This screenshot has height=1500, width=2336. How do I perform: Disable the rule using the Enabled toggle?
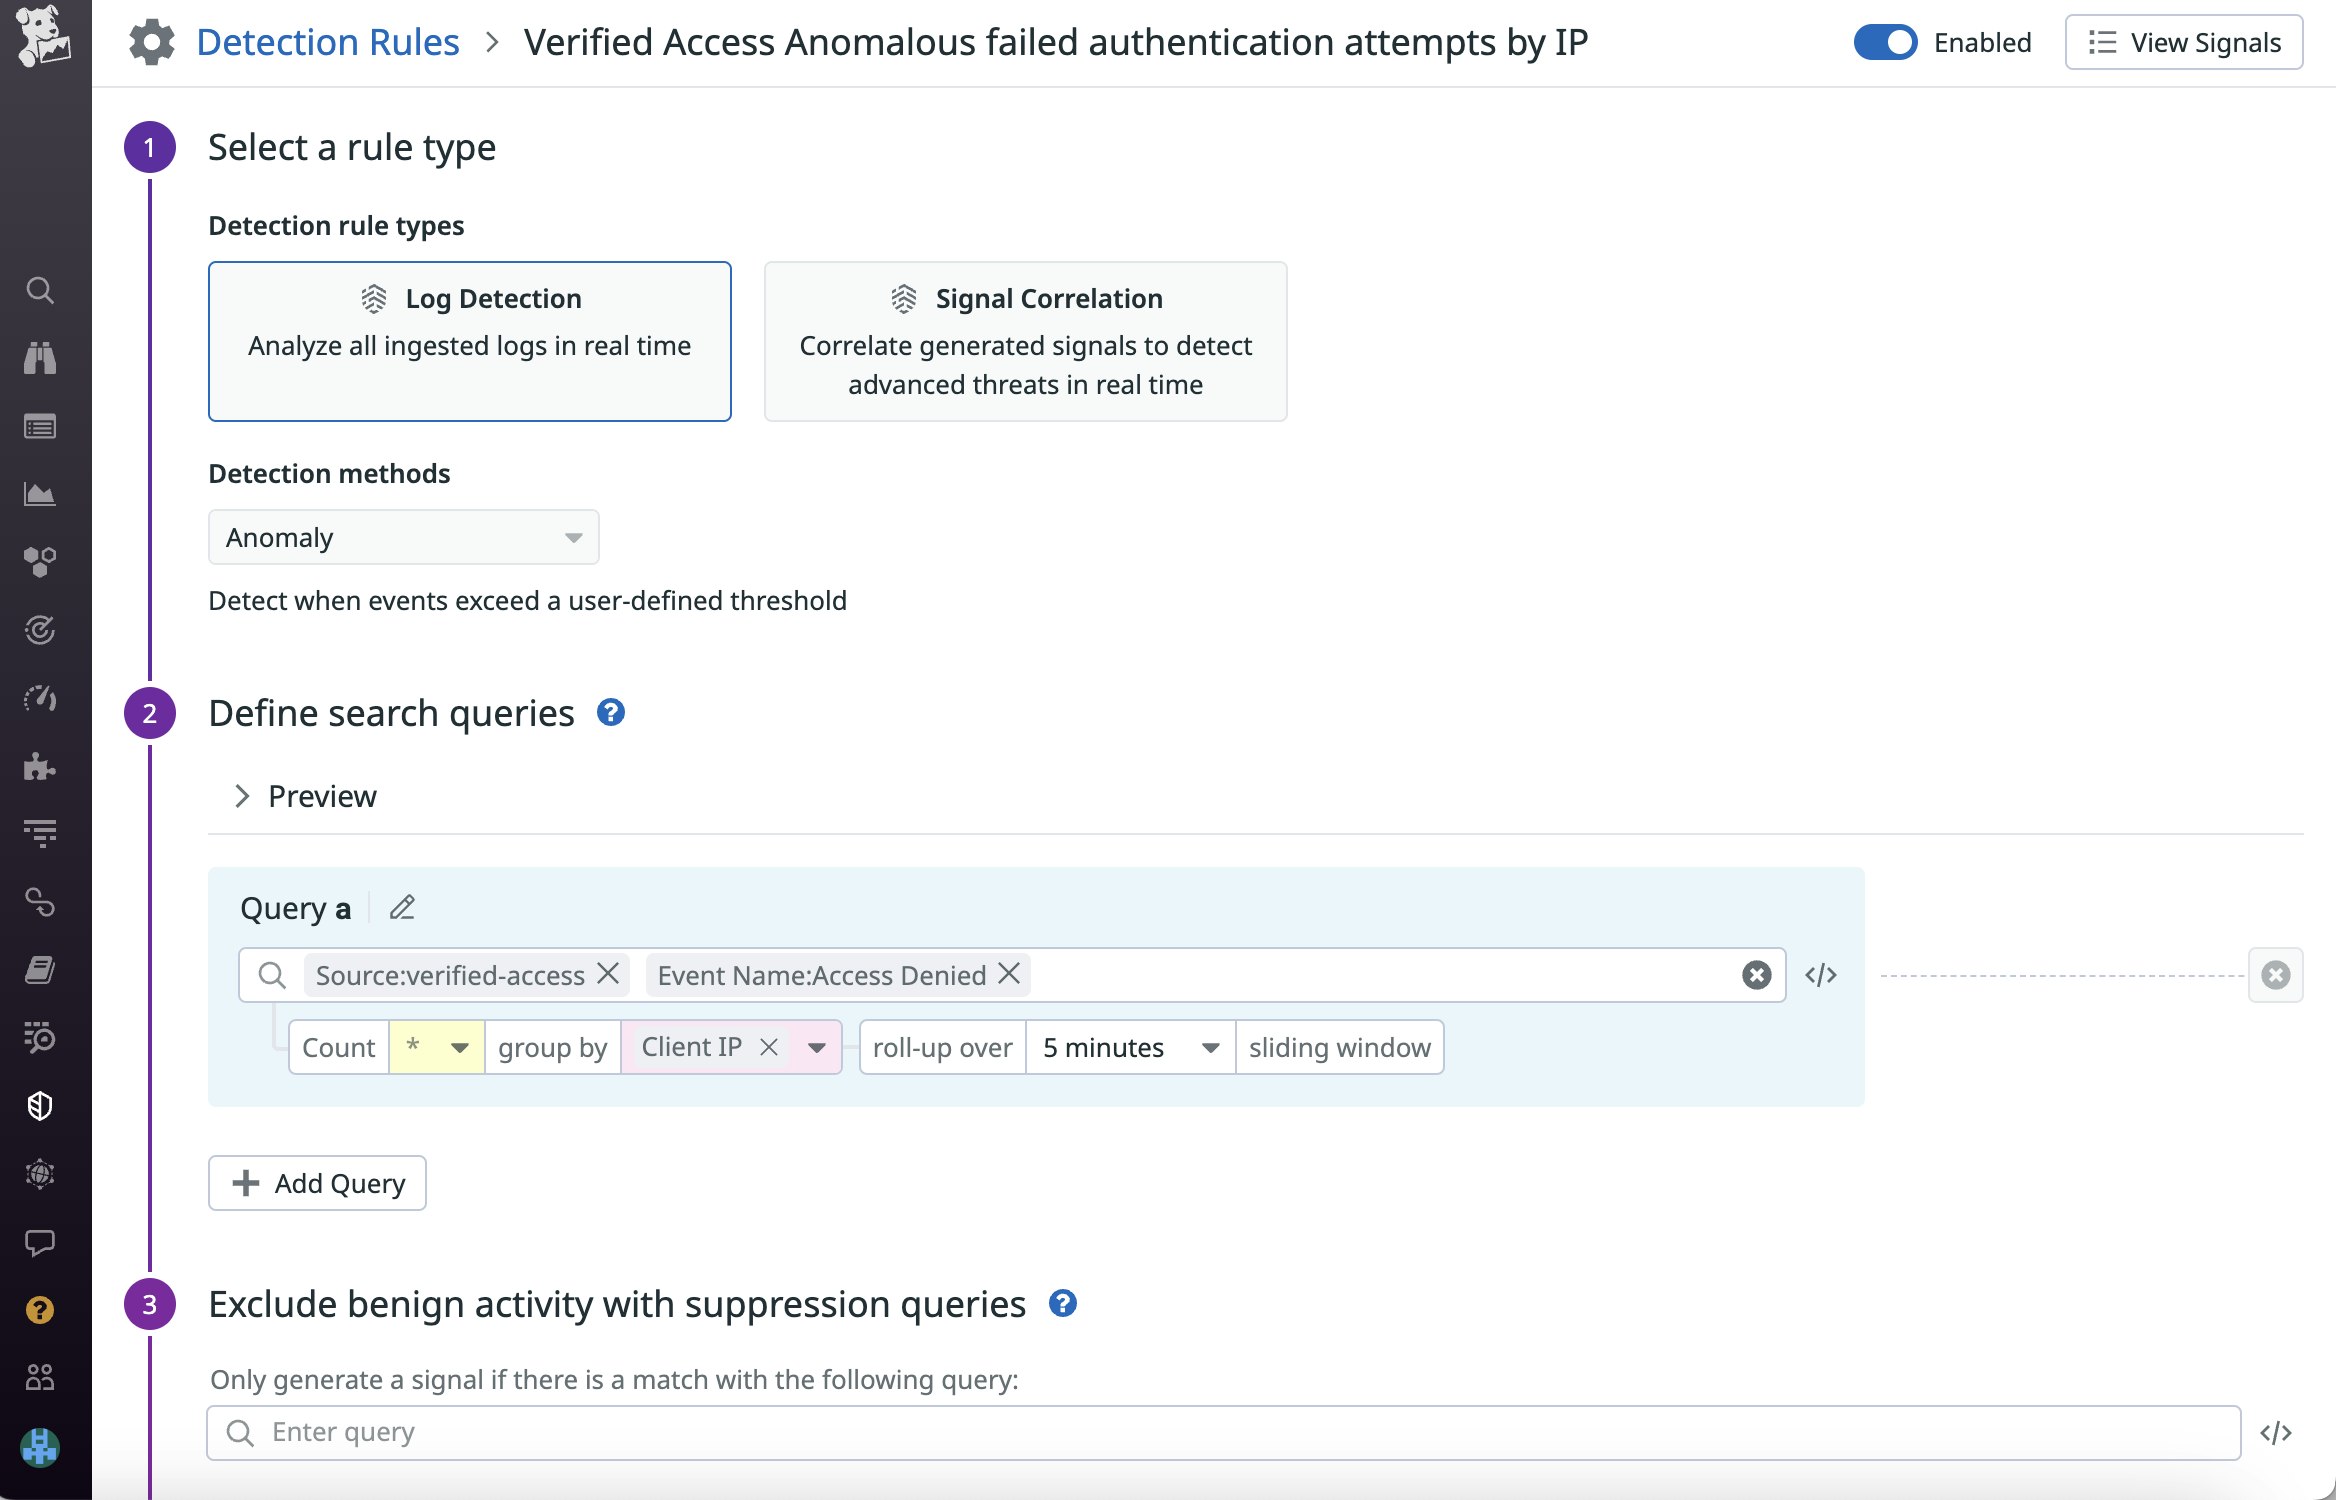point(1886,42)
